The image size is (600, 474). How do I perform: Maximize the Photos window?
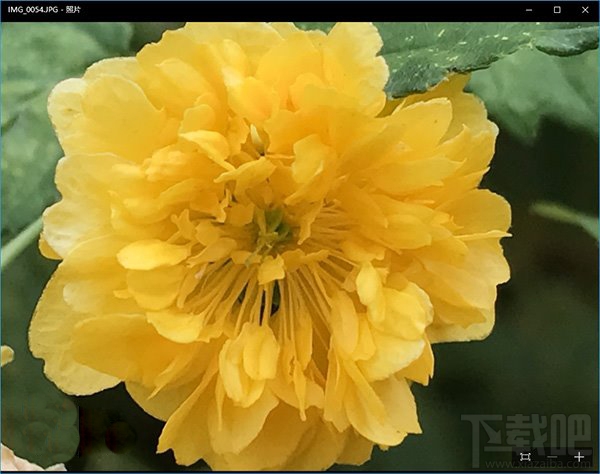(x=557, y=10)
